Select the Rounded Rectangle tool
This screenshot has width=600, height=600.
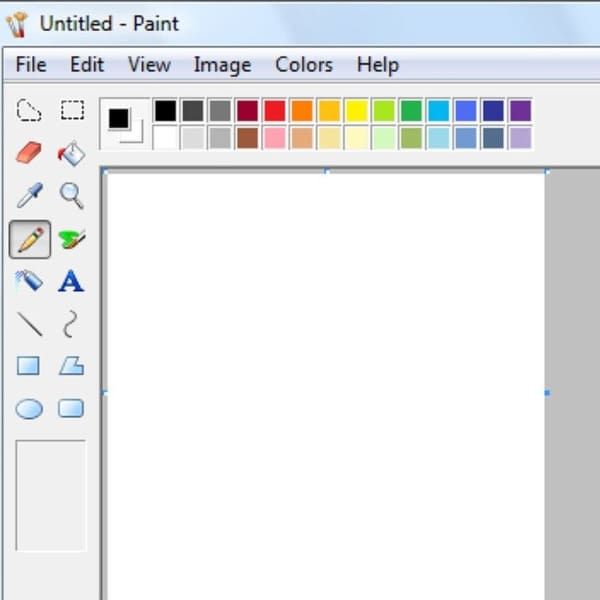pyautogui.click(x=71, y=408)
